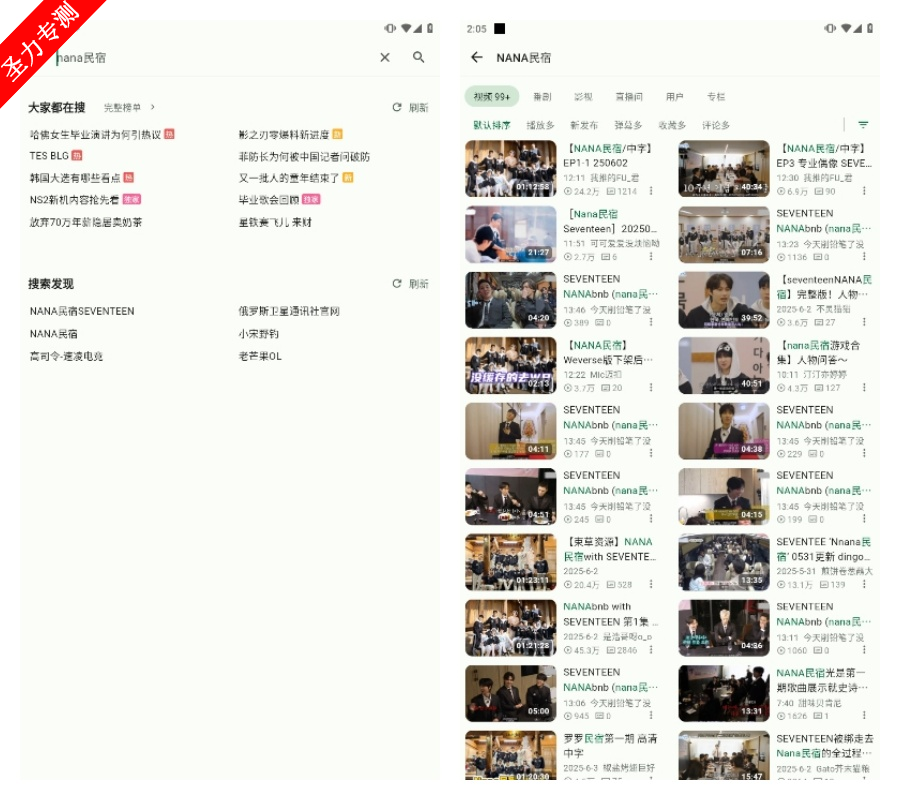Sort results by 收藏多

[672, 125]
